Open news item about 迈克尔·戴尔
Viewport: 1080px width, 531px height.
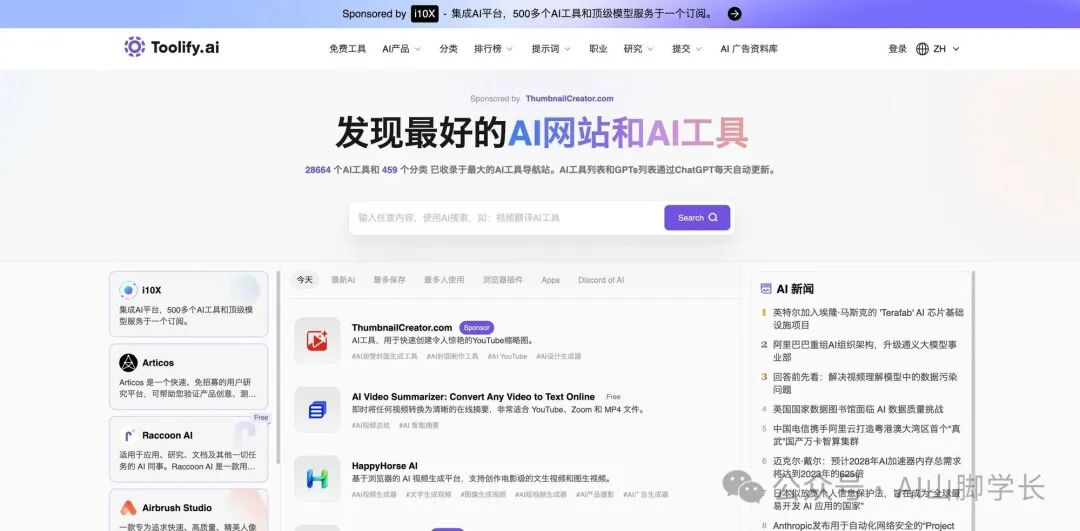[x=866, y=467]
